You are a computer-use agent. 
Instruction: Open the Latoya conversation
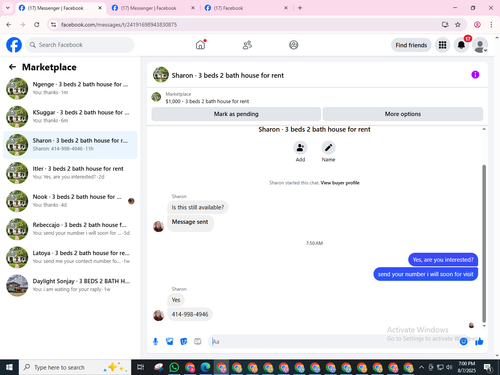click(70, 257)
